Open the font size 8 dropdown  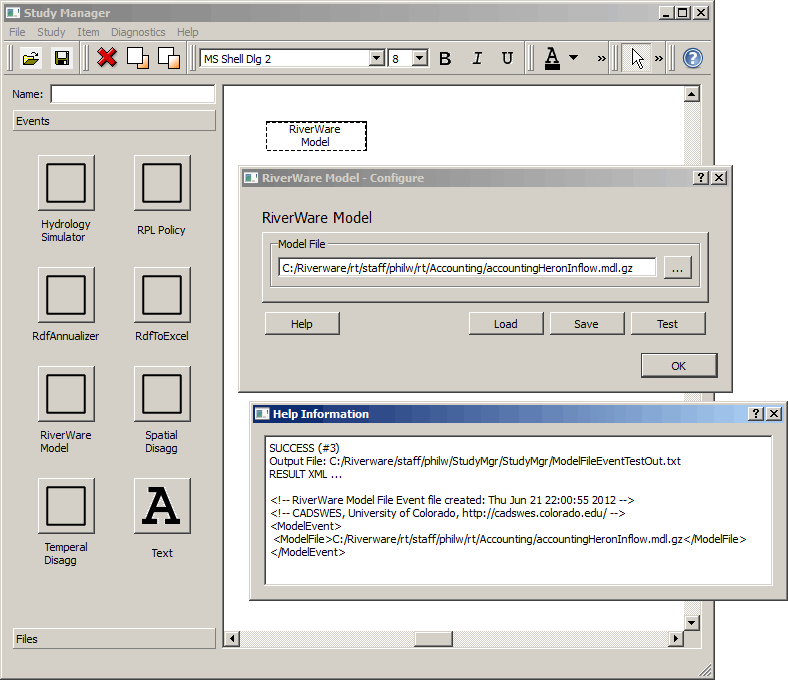[x=420, y=58]
